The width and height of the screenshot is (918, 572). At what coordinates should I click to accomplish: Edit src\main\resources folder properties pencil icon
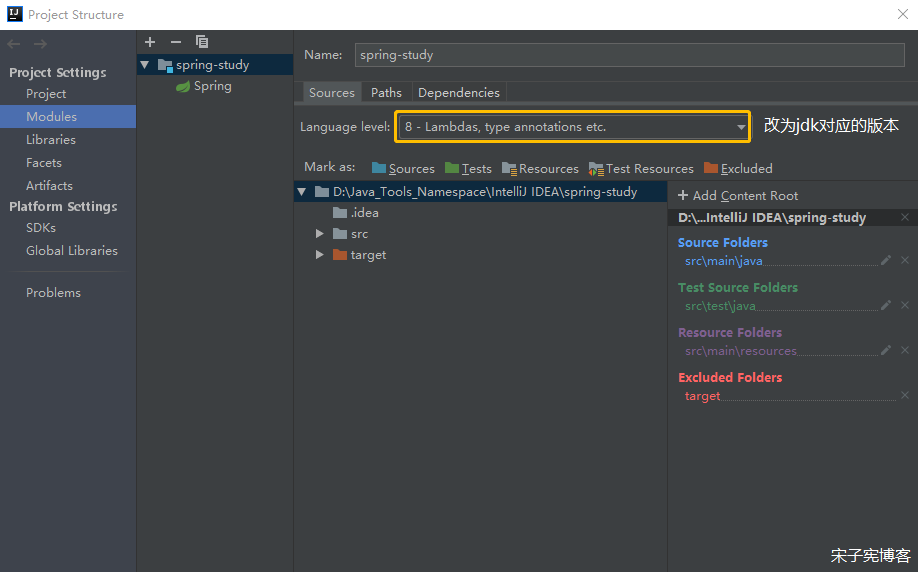[886, 350]
